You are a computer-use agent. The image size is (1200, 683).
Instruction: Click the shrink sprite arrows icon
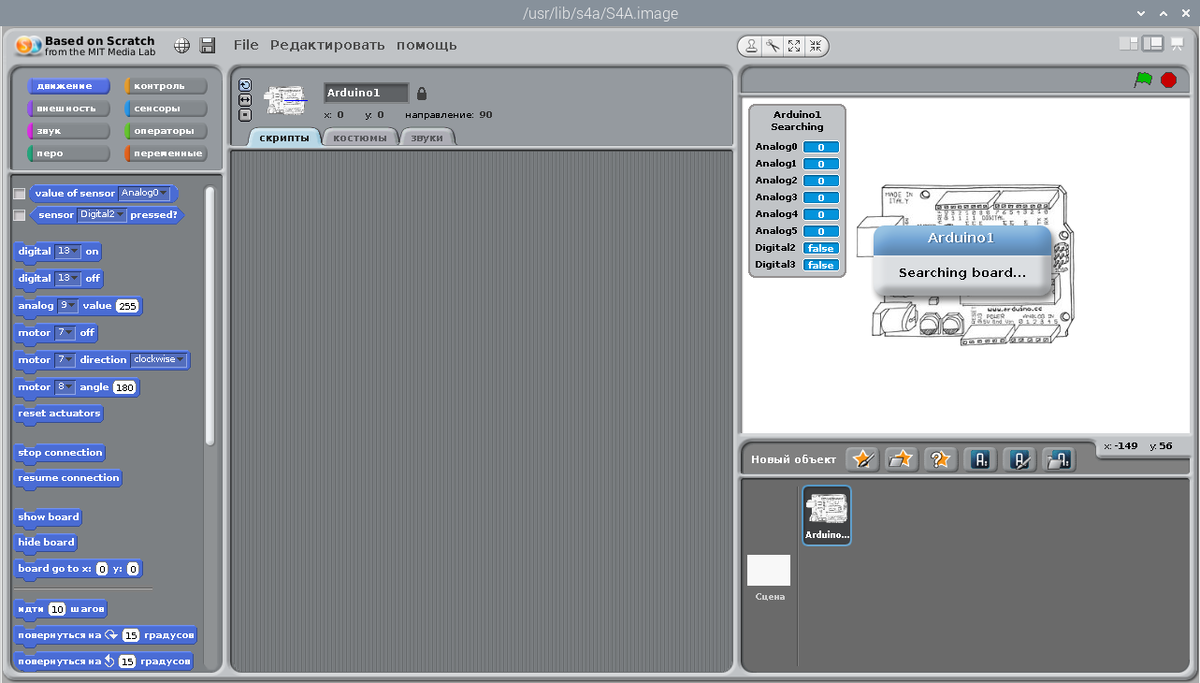[x=818, y=45]
